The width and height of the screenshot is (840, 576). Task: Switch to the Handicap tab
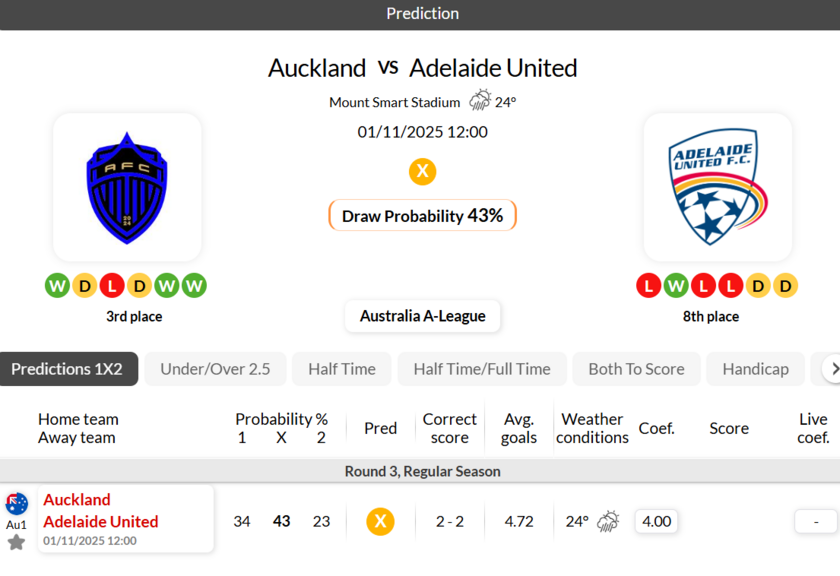pyautogui.click(x=755, y=369)
